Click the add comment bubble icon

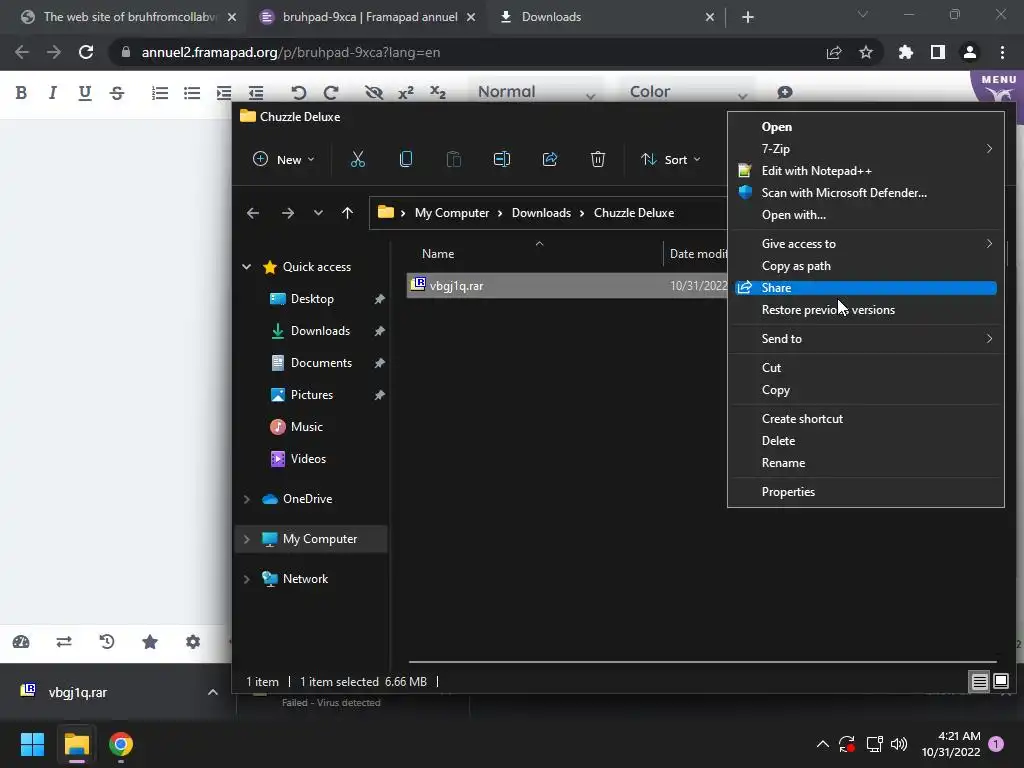(x=785, y=93)
